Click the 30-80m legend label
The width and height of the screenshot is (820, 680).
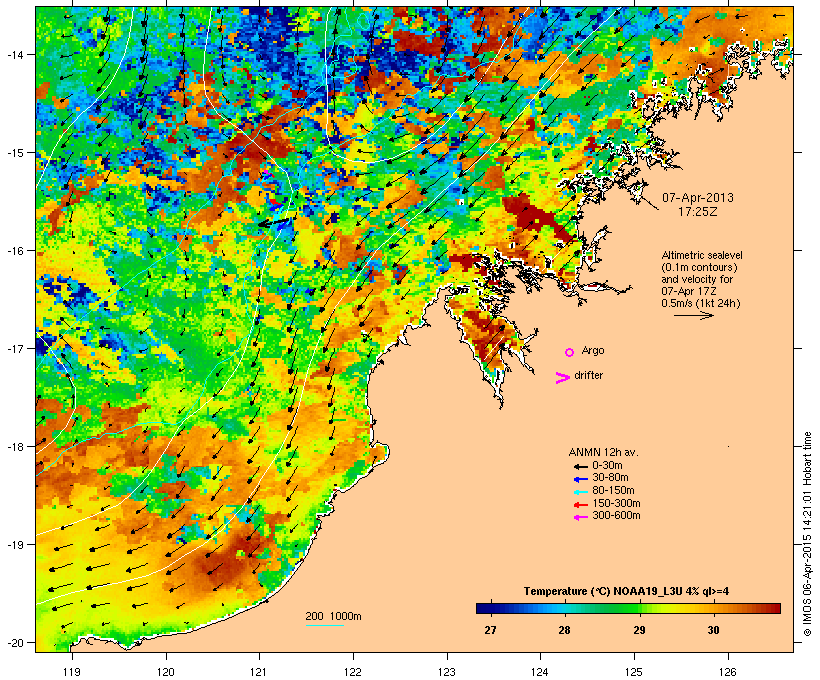click(610, 478)
